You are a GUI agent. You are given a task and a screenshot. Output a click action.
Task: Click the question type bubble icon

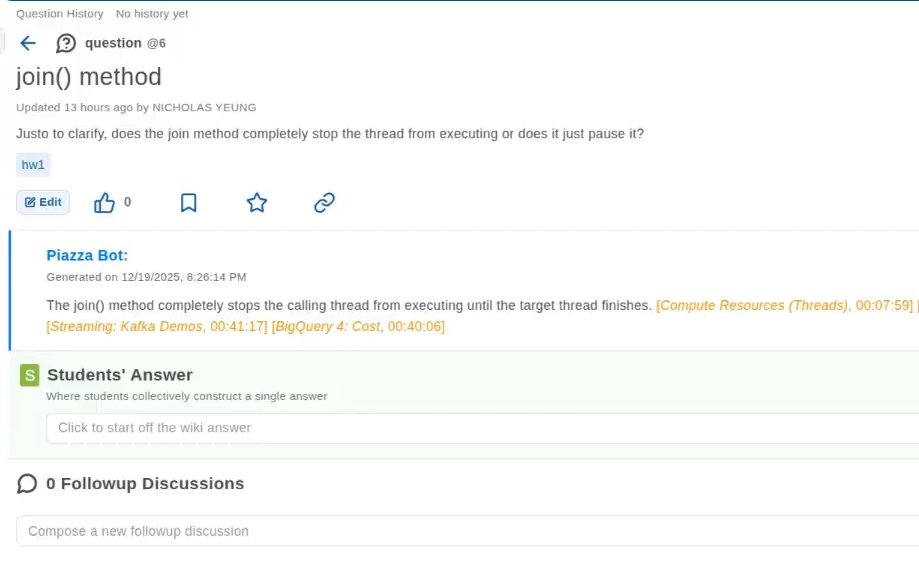[x=66, y=43]
